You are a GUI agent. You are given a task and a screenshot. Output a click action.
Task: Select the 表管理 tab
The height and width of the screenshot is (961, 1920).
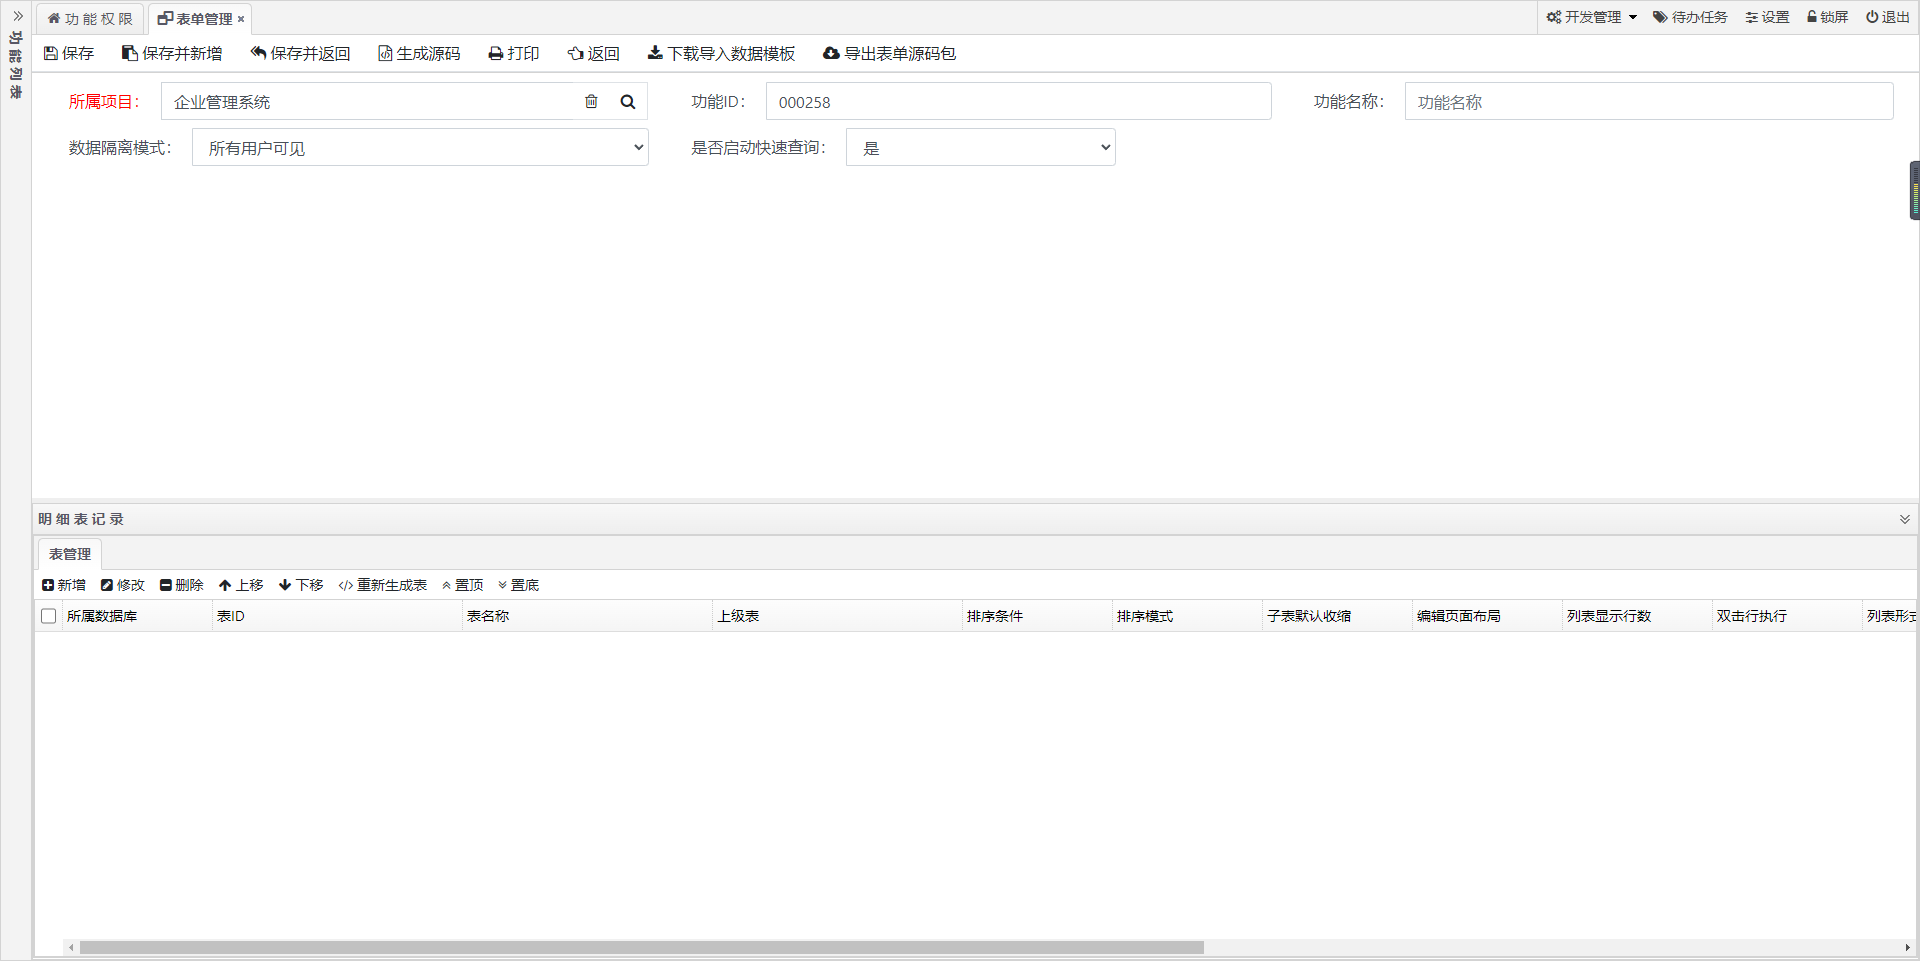tap(68, 553)
